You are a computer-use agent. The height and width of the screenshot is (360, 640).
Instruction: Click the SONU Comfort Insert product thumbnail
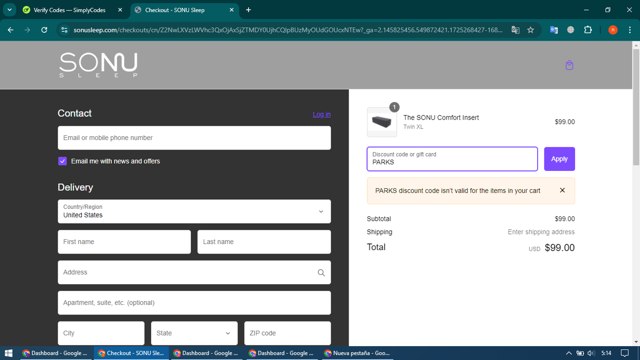(382, 122)
